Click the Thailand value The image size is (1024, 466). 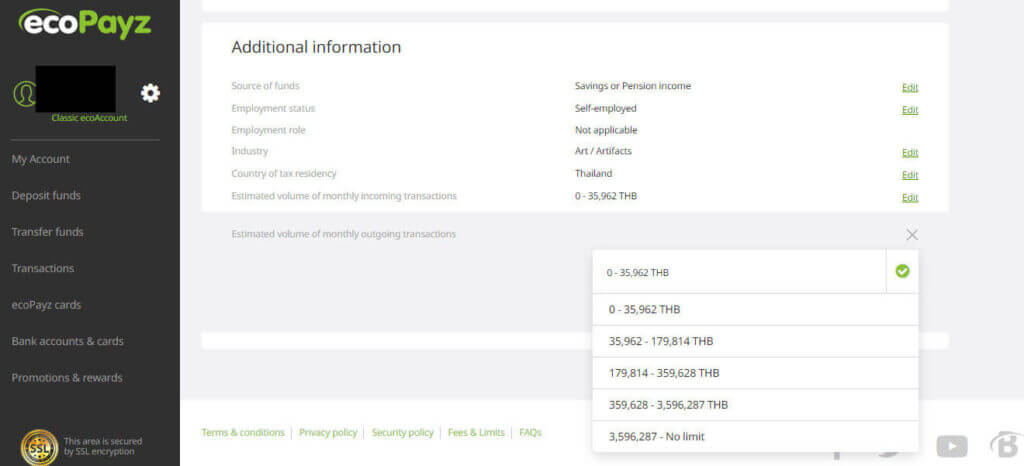tap(594, 174)
